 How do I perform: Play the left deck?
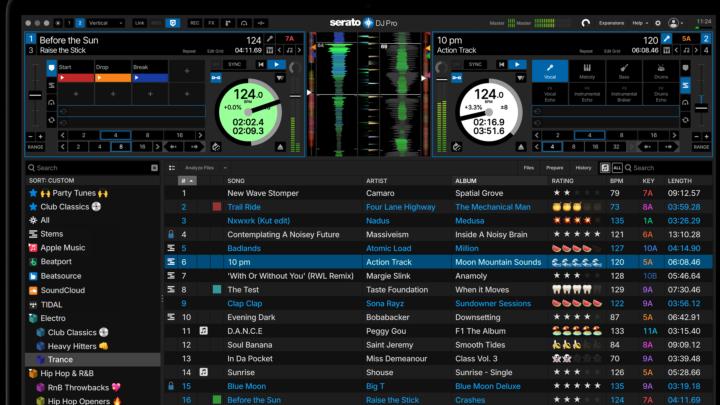point(276,65)
